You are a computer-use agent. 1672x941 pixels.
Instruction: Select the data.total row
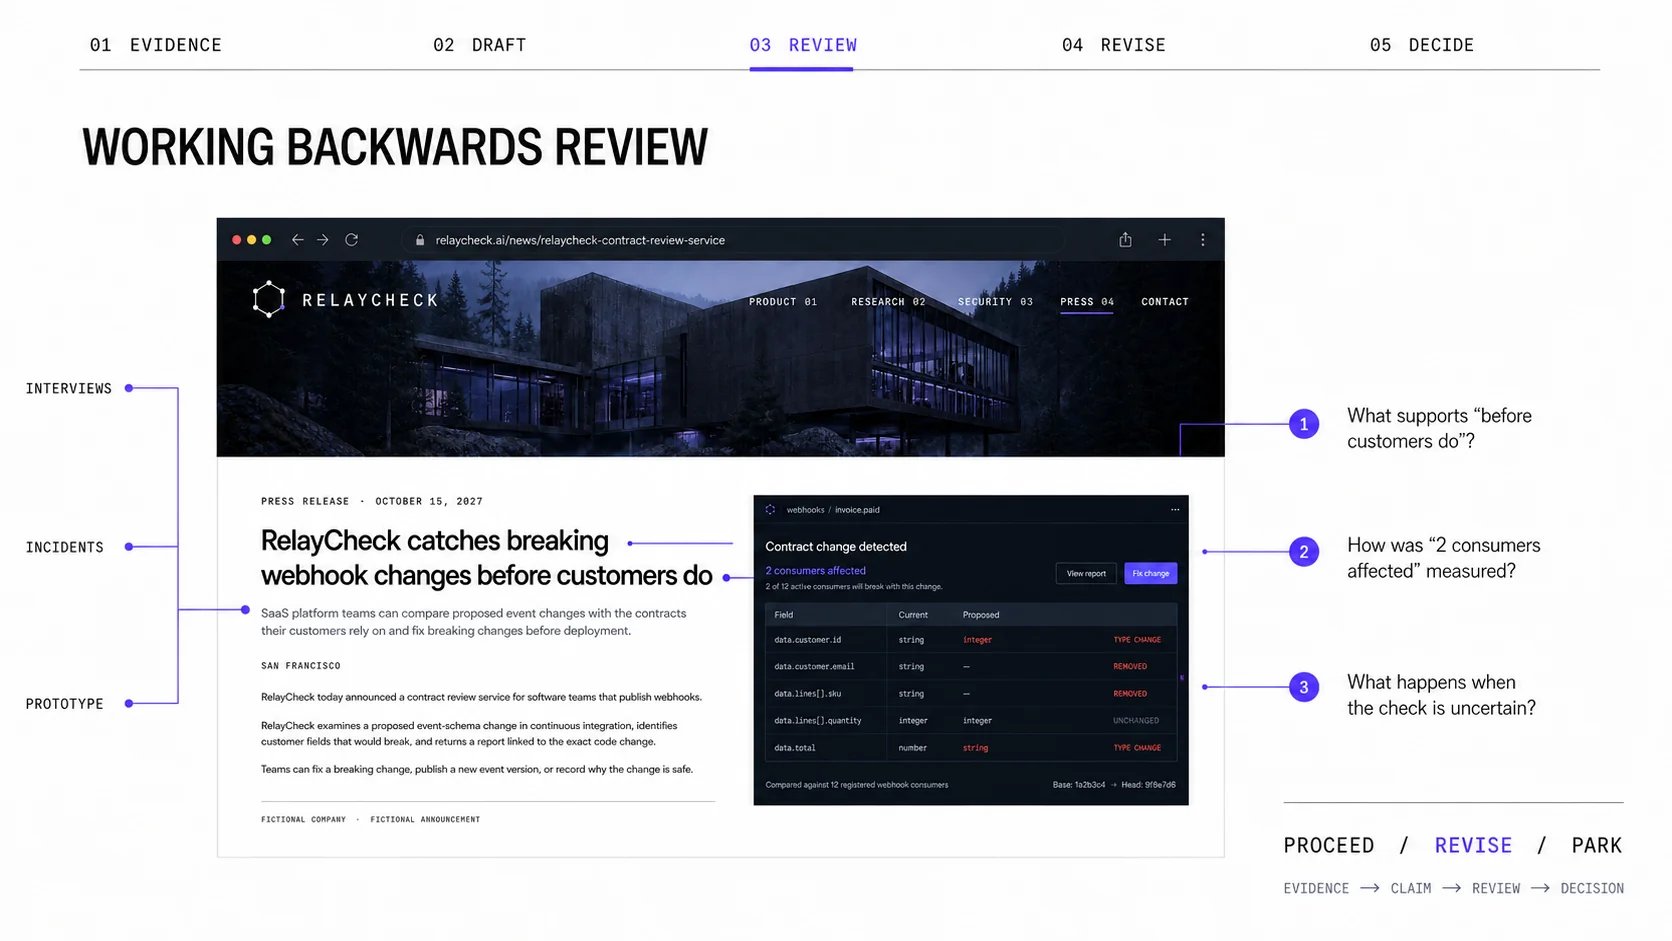point(971,748)
